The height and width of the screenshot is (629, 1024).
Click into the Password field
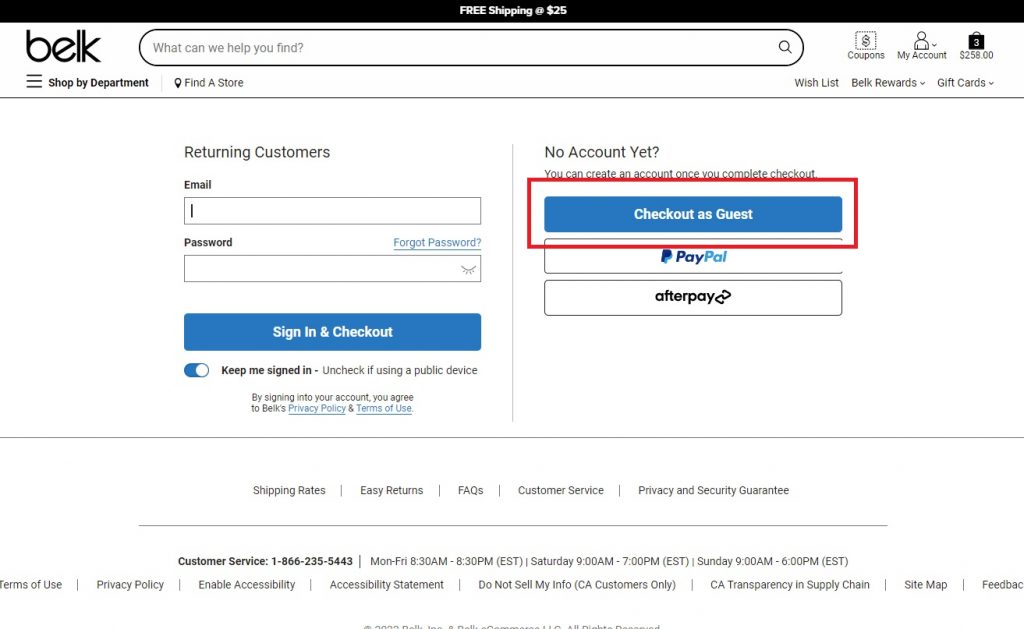point(320,269)
